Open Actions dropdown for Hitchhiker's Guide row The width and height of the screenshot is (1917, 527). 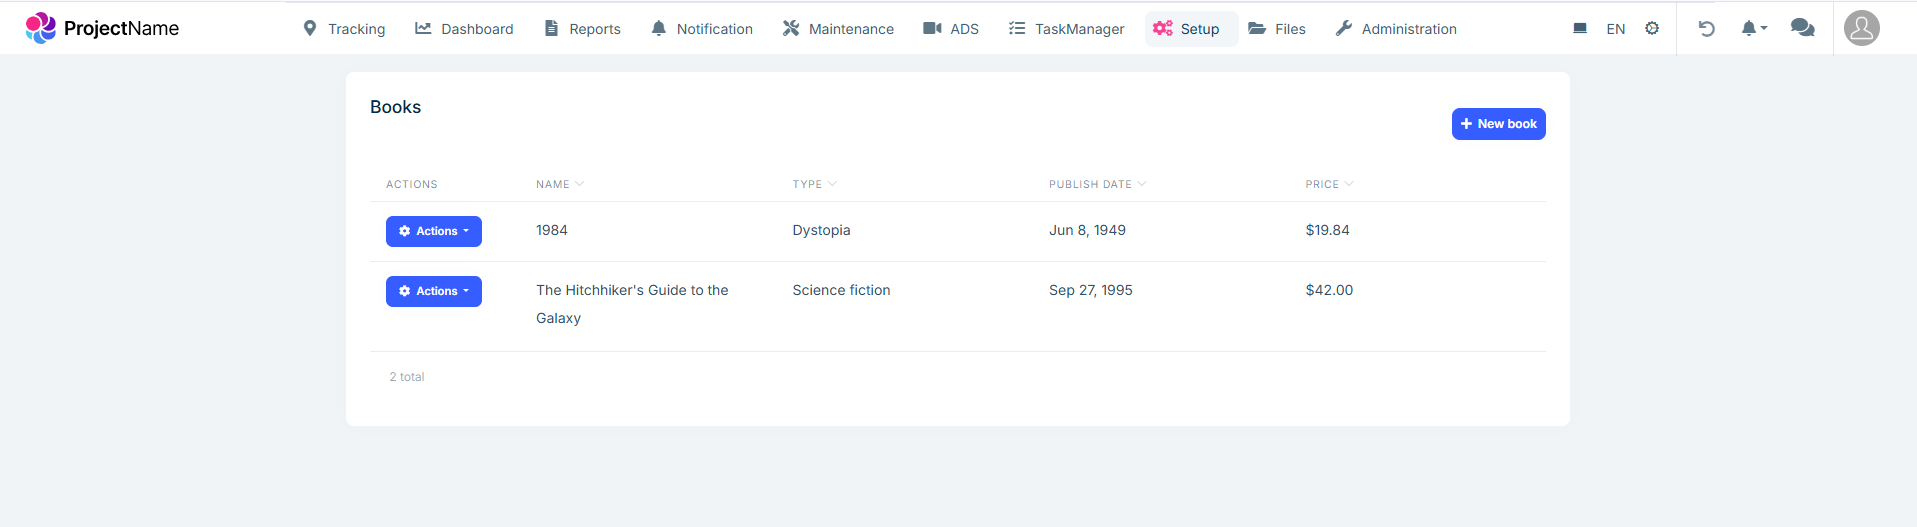[x=433, y=291]
